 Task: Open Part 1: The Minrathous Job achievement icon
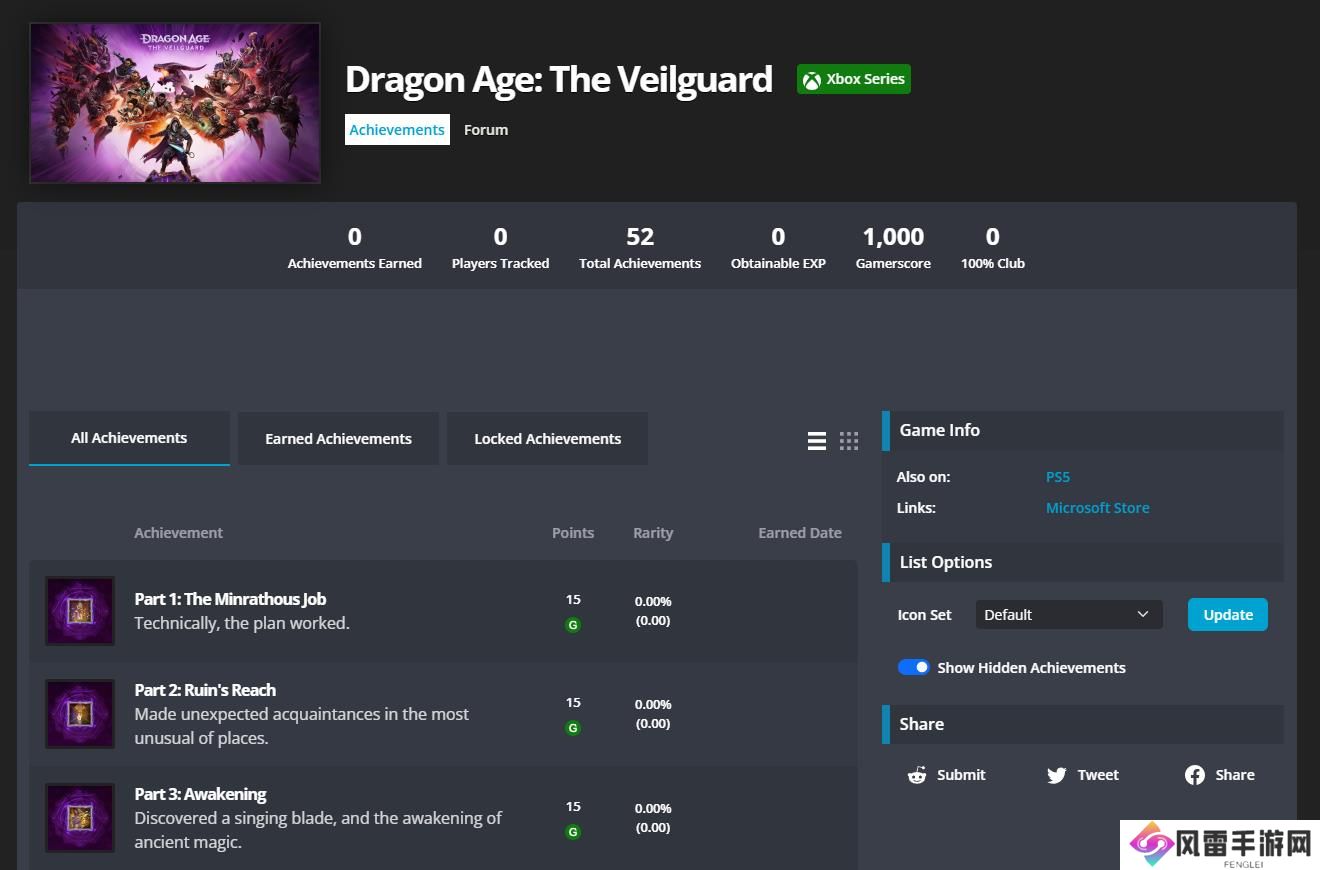(x=80, y=611)
